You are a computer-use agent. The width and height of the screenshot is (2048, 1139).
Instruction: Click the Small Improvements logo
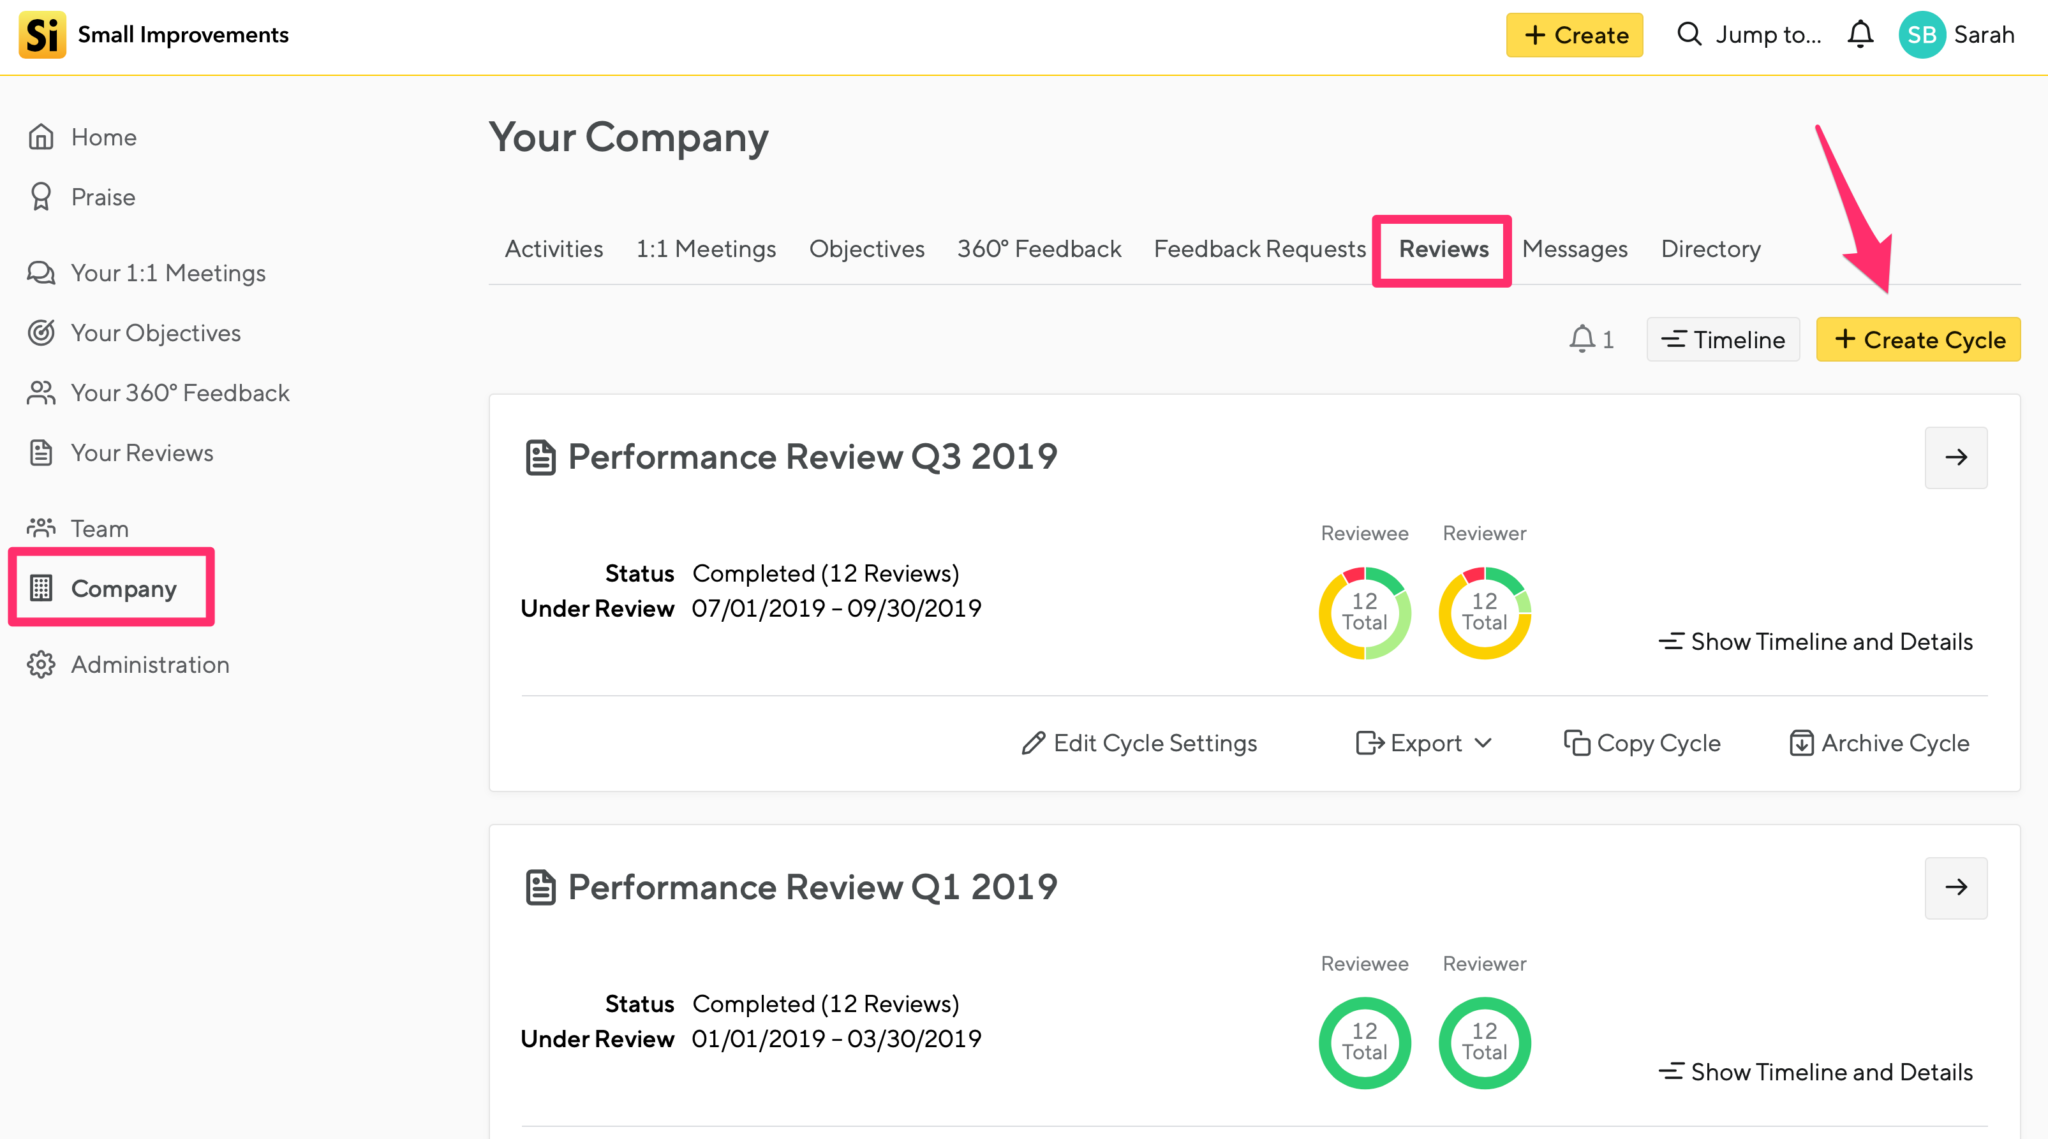pyautogui.click(x=41, y=34)
